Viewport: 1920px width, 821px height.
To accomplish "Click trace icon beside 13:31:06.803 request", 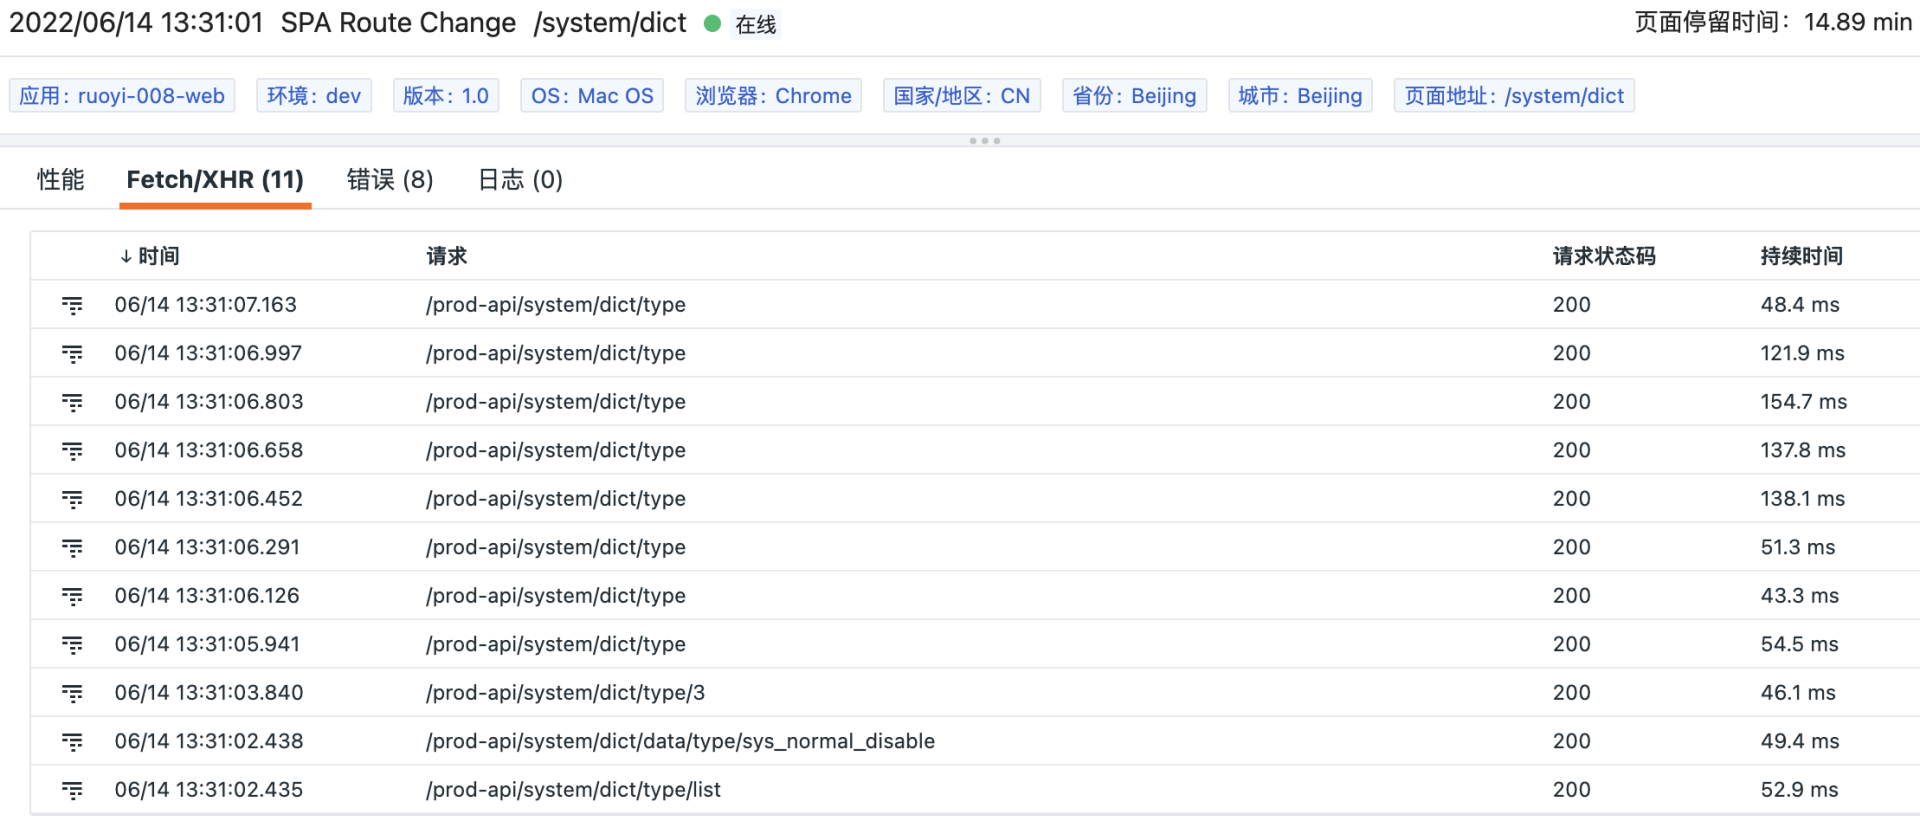I will (x=72, y=402).
